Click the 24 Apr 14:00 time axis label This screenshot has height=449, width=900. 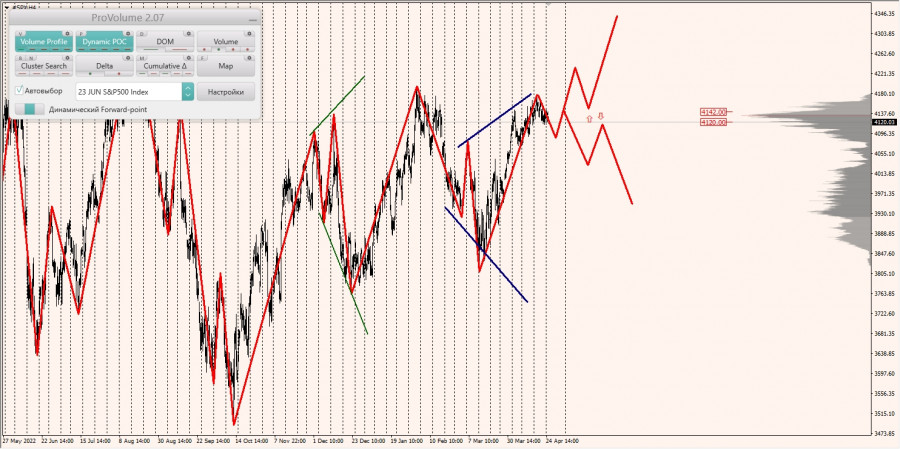click(x=560, y=440)
